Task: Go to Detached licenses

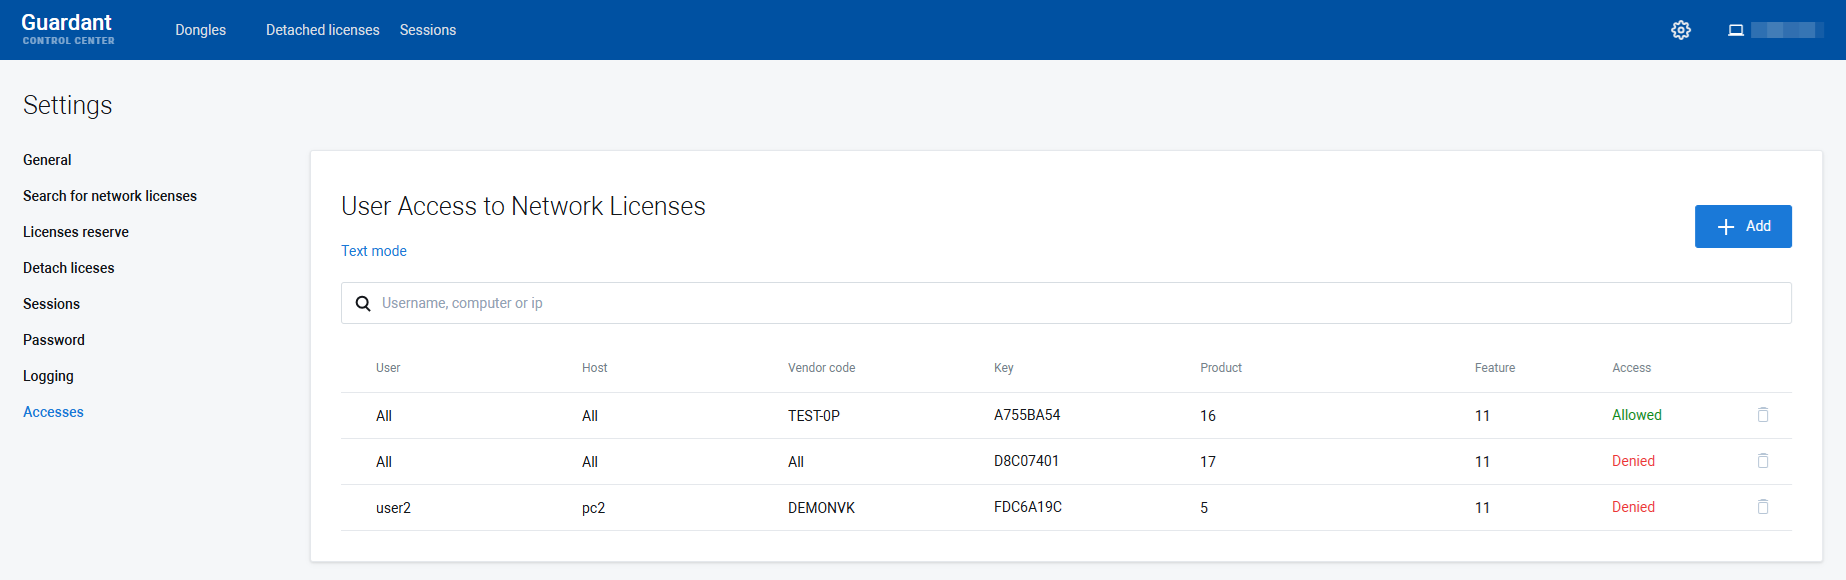Action: pyautogui.click(x=322, y=30)
